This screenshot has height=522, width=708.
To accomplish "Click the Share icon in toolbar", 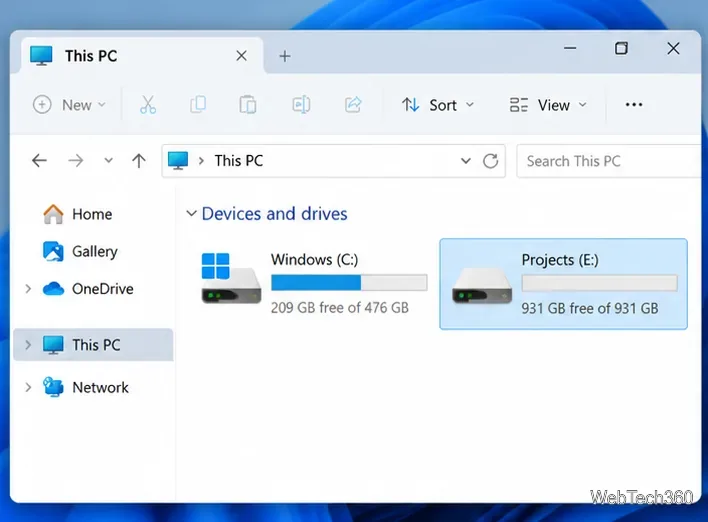I will pos(353,105).
